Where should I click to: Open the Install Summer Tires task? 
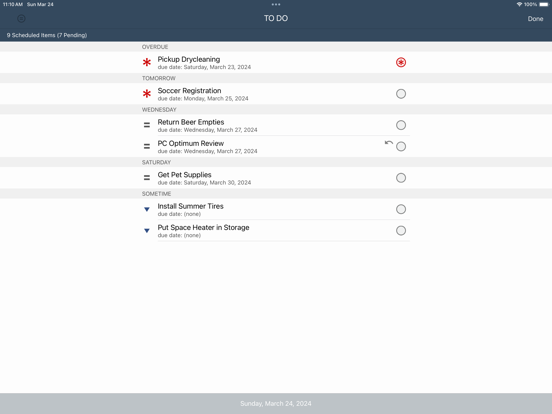click(x=276, y=209)
